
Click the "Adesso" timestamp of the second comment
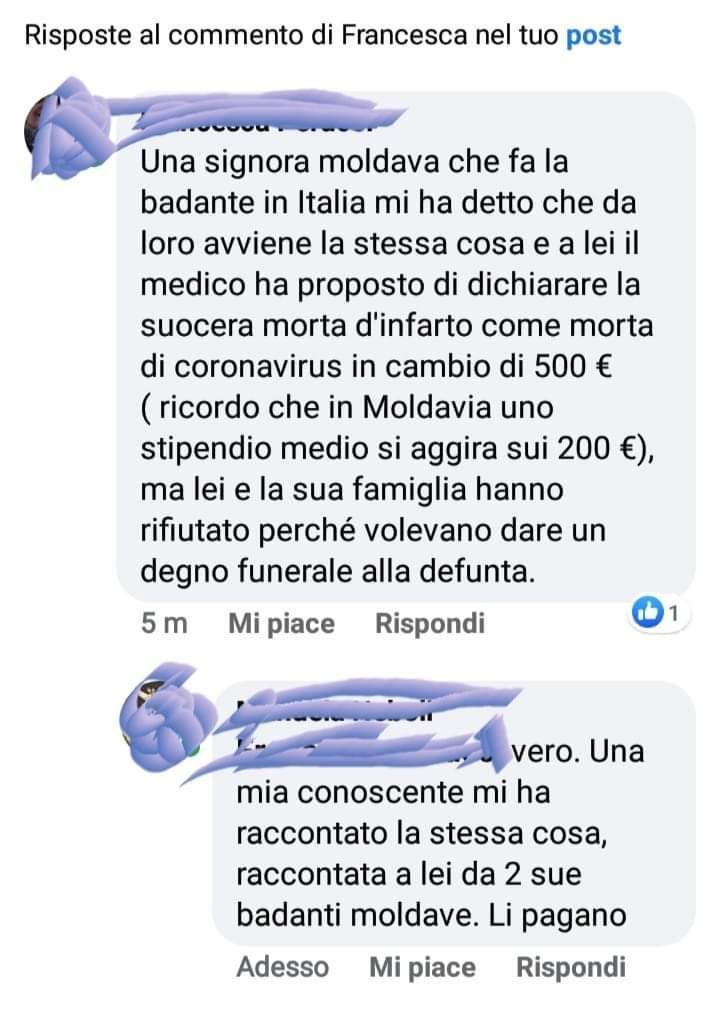(283, 967)
